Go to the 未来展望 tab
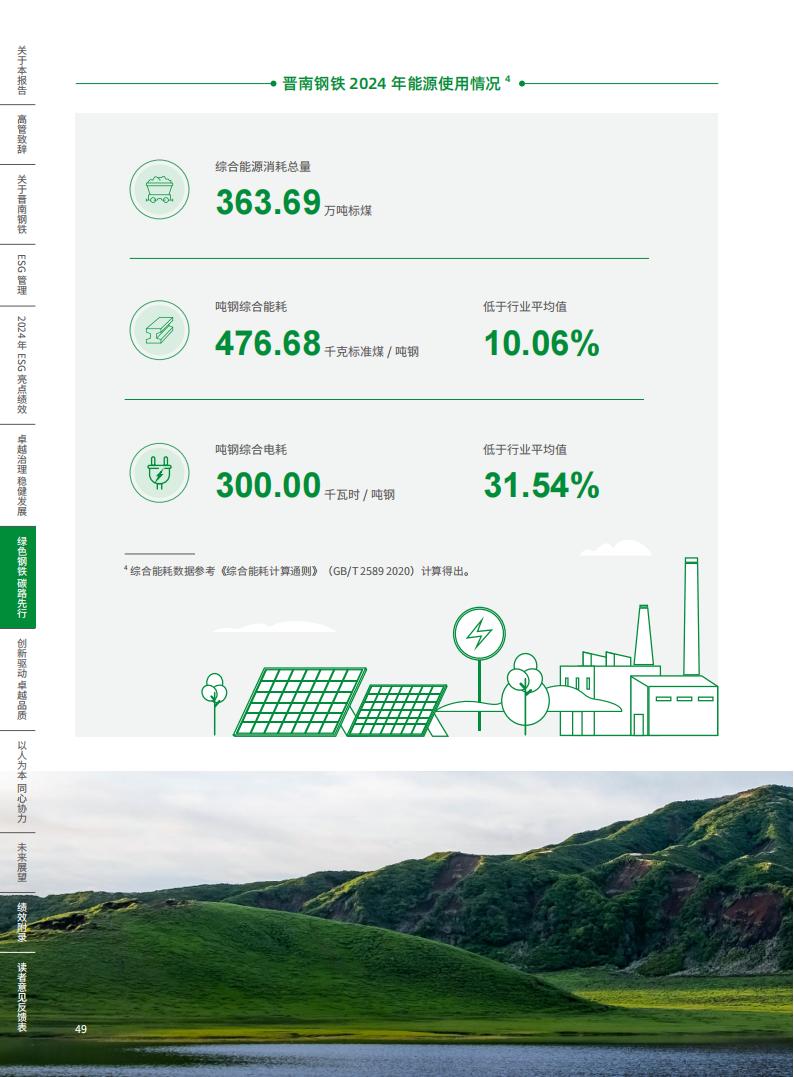This screenshot has height=1077, width=794. [22, 863]
